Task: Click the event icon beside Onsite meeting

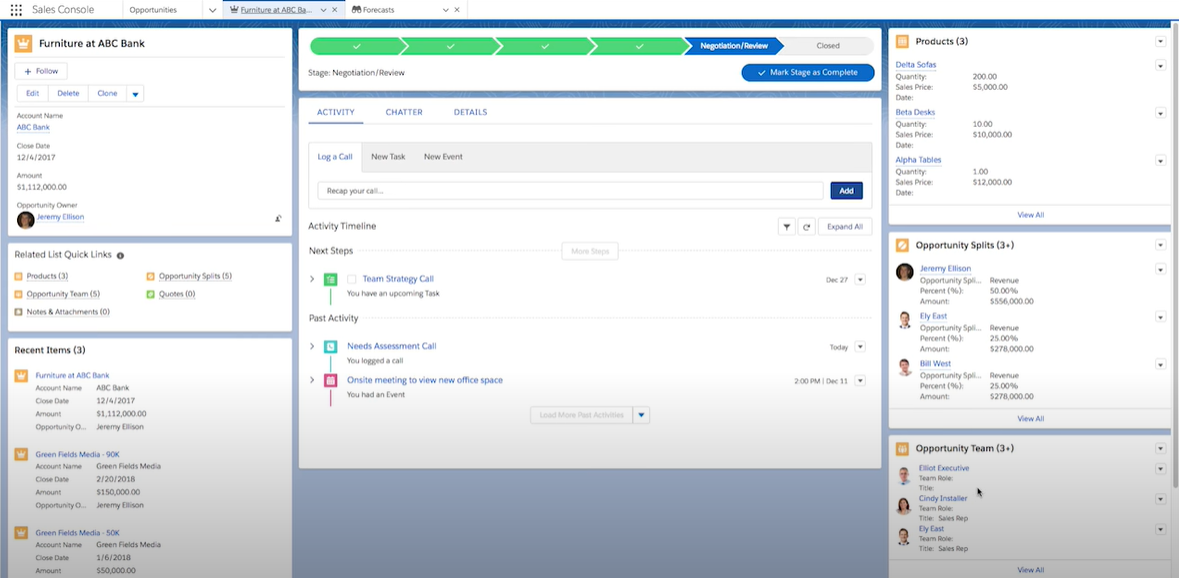Action: (x=333, y=380)
